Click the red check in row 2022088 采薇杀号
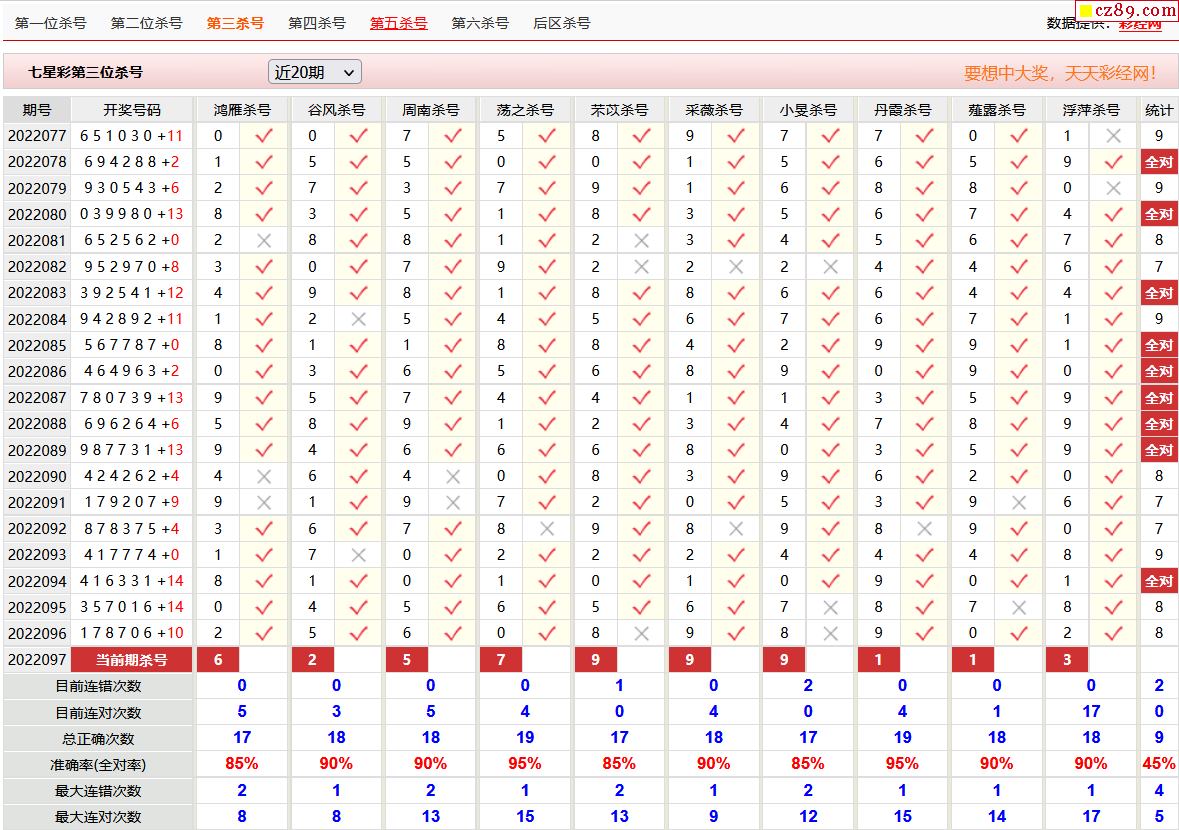 pyautogui.click(x=736, y=423)
